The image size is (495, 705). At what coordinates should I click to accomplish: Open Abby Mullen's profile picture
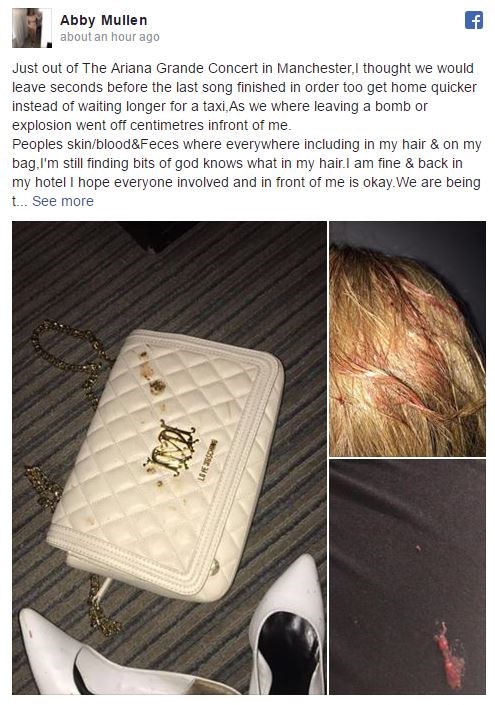(x=32, y=28)
